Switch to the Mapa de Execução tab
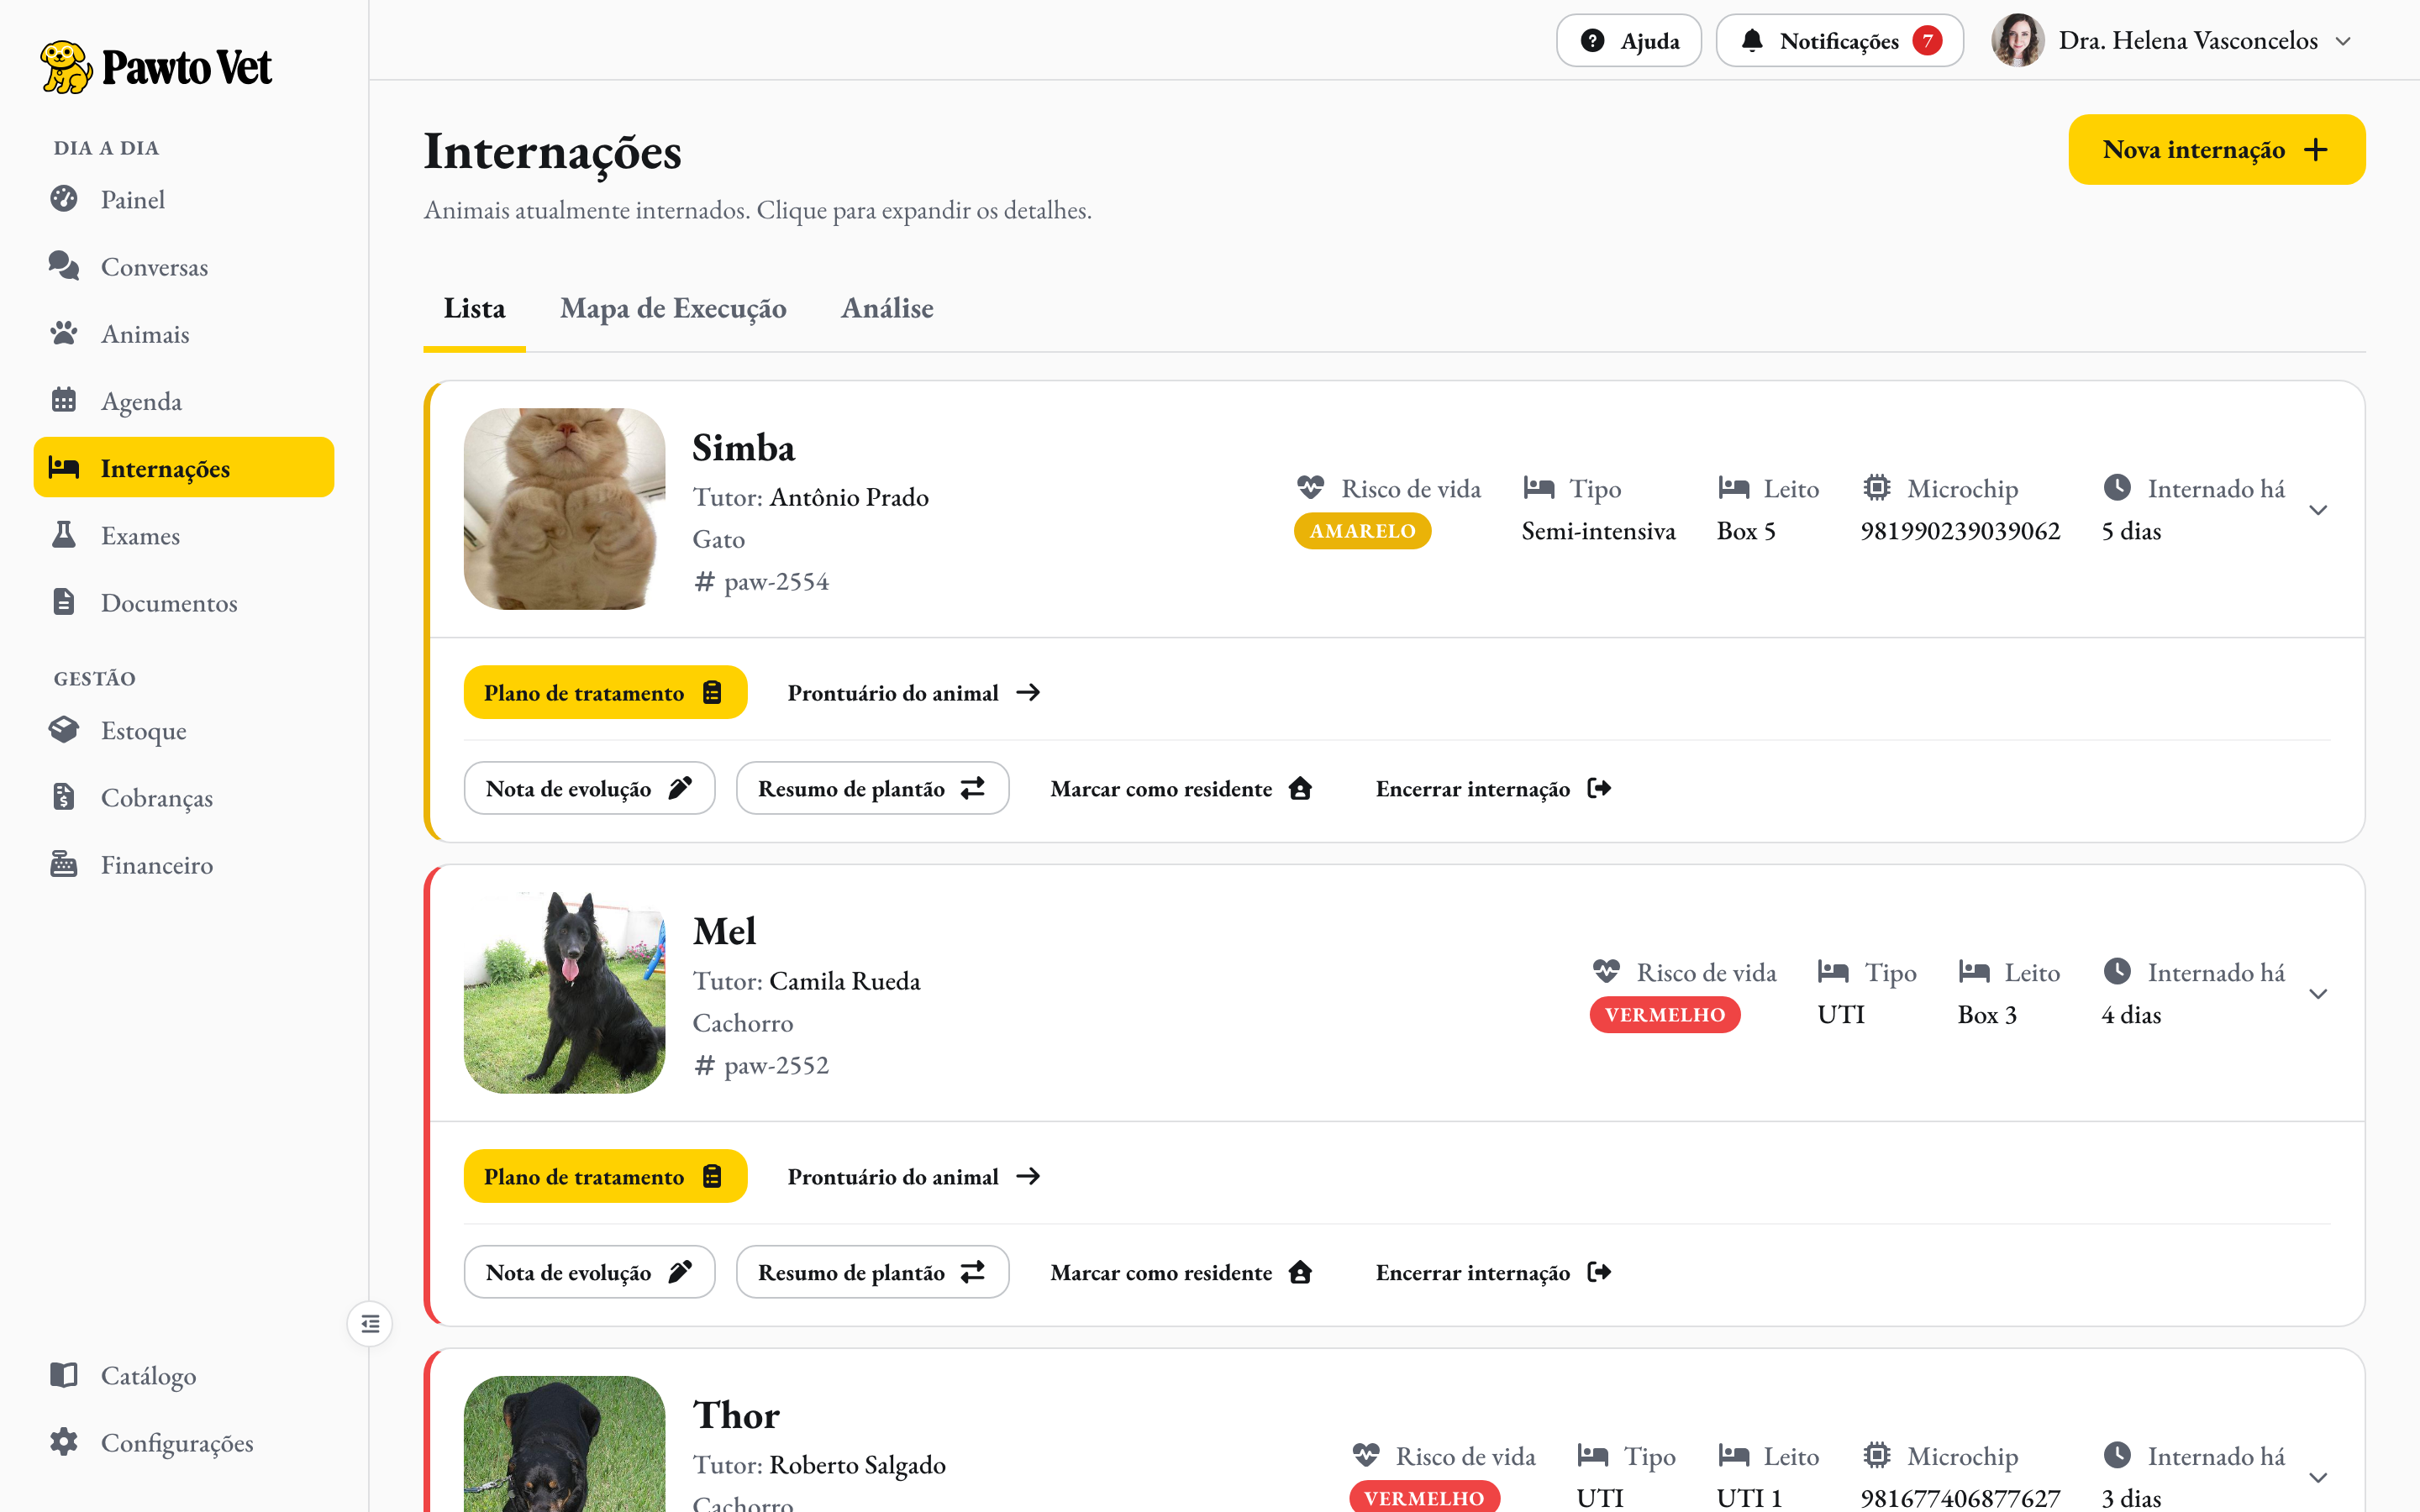The image size is (2420, 1512). click(x=673, y=308)
